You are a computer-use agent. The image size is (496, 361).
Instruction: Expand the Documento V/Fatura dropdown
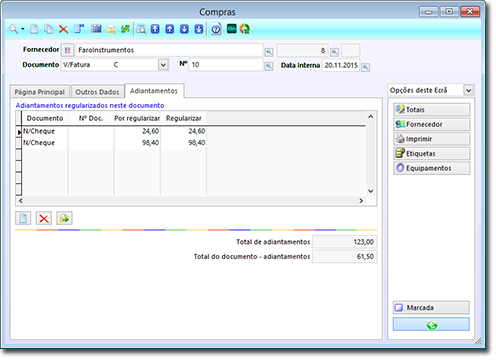pos(163,65)
